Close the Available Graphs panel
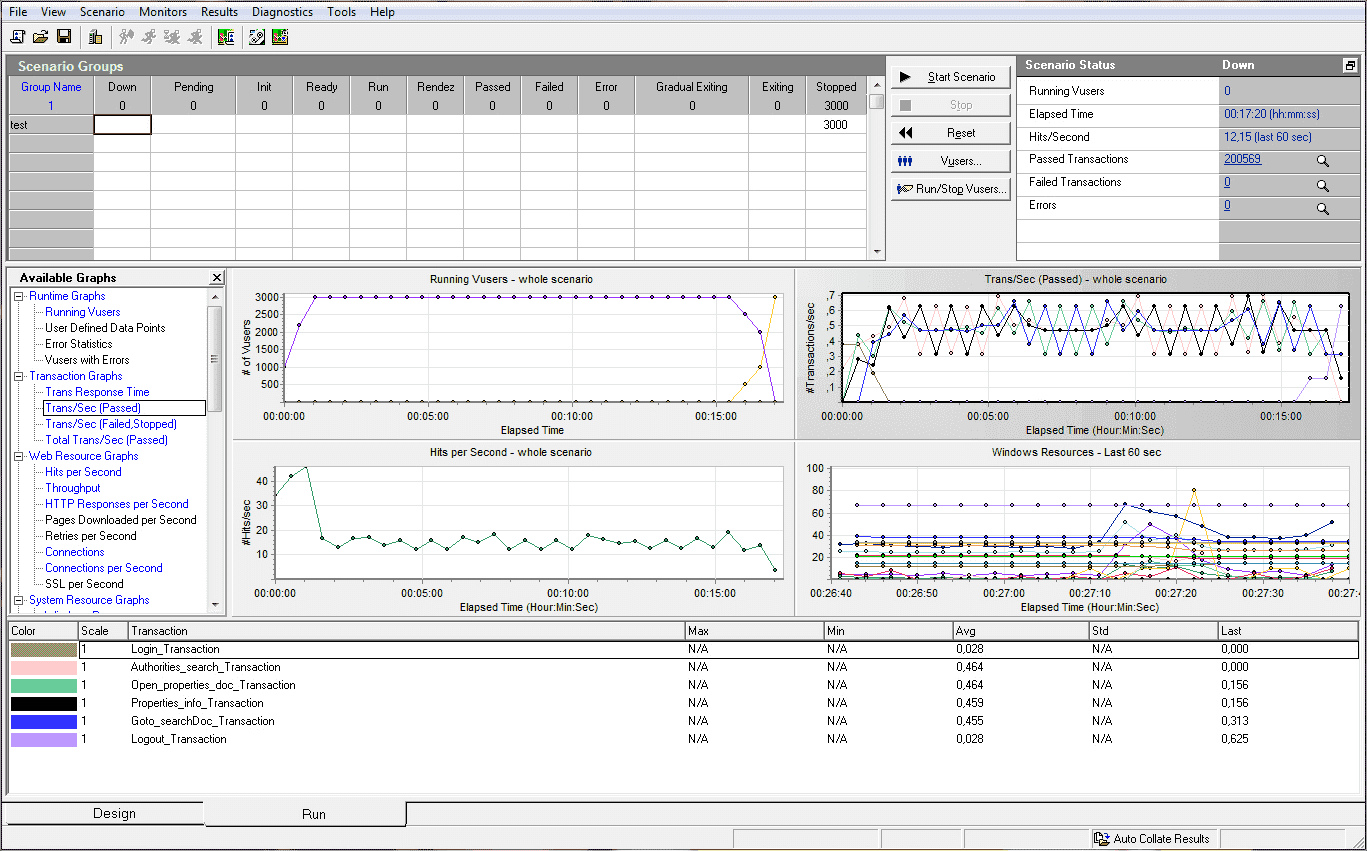Viewport: 1367px width, 851px height. coord(217,278)
